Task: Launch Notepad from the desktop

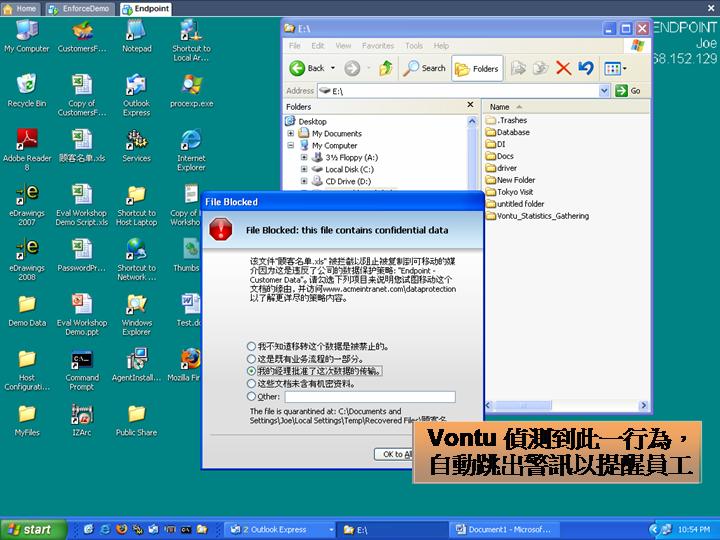Action: 136,36
